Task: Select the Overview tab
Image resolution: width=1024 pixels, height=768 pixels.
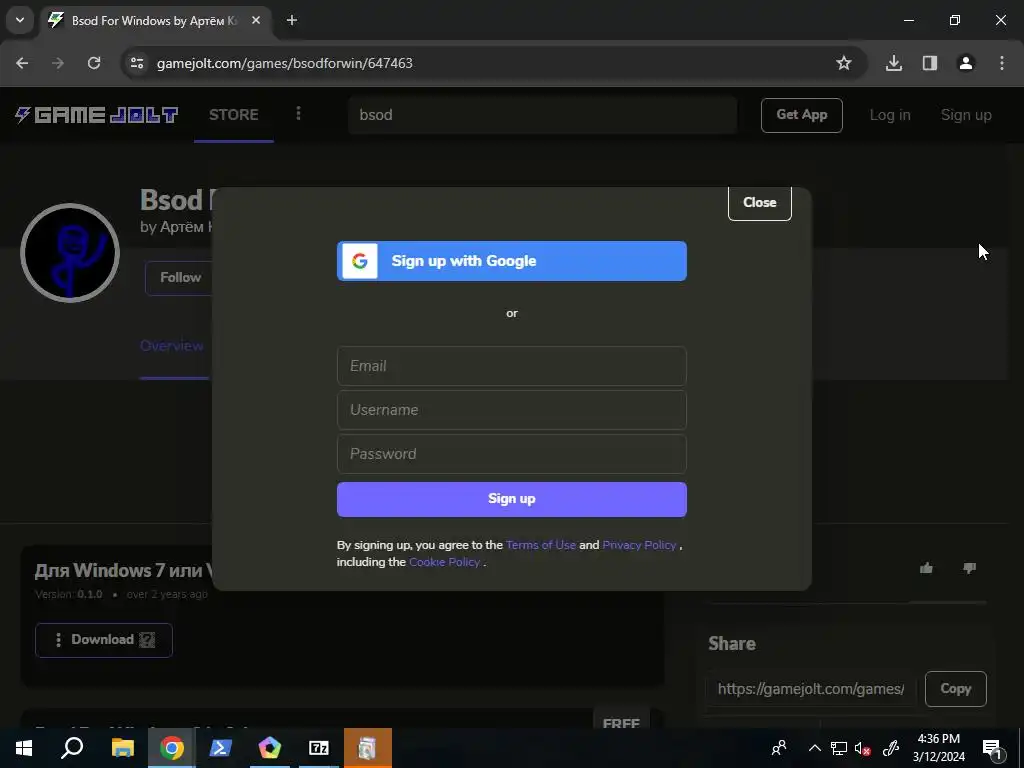Action: (x=172, y=345)
